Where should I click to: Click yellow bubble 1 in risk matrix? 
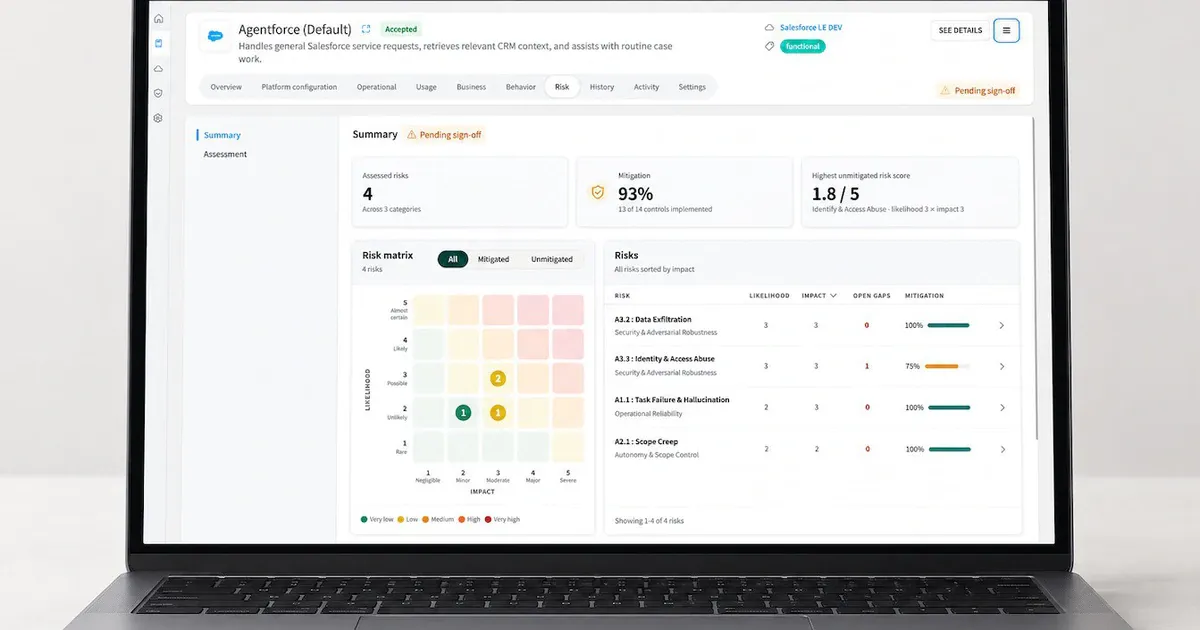pos(498,412)
